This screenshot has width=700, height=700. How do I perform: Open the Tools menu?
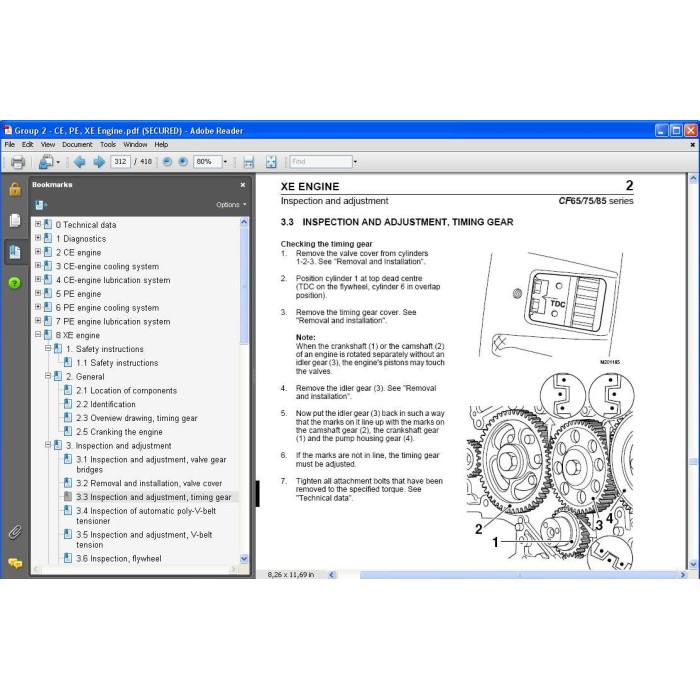108,145
